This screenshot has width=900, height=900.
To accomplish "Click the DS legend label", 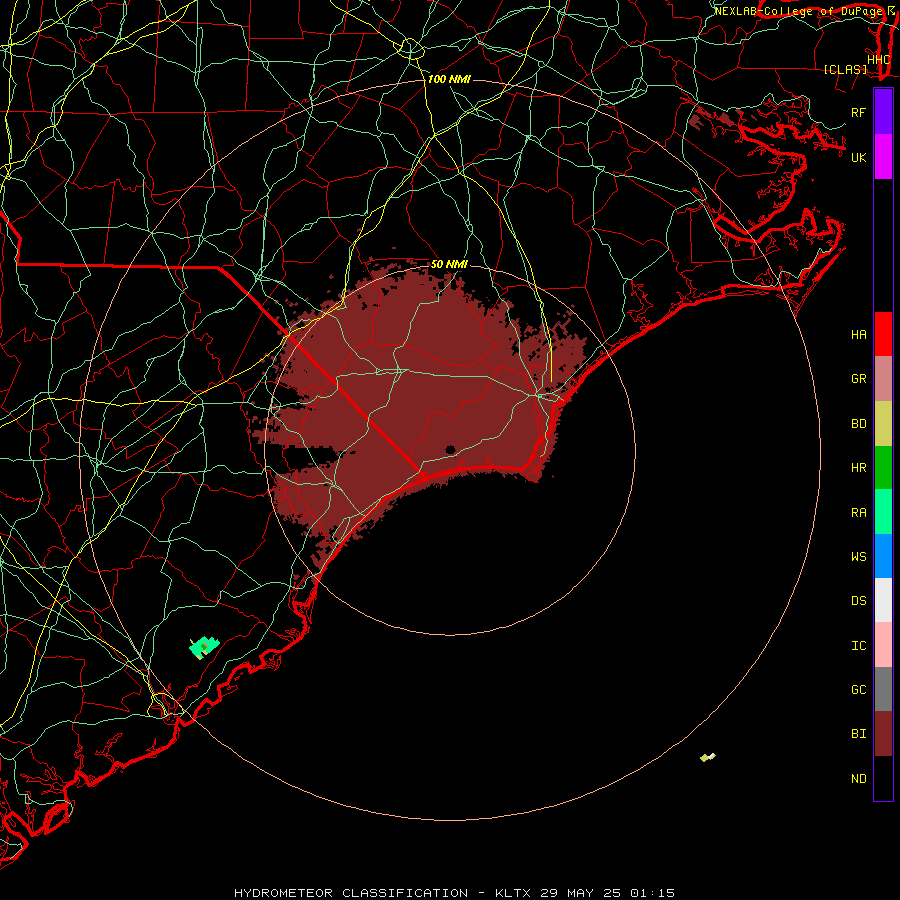I will (859, 601).
